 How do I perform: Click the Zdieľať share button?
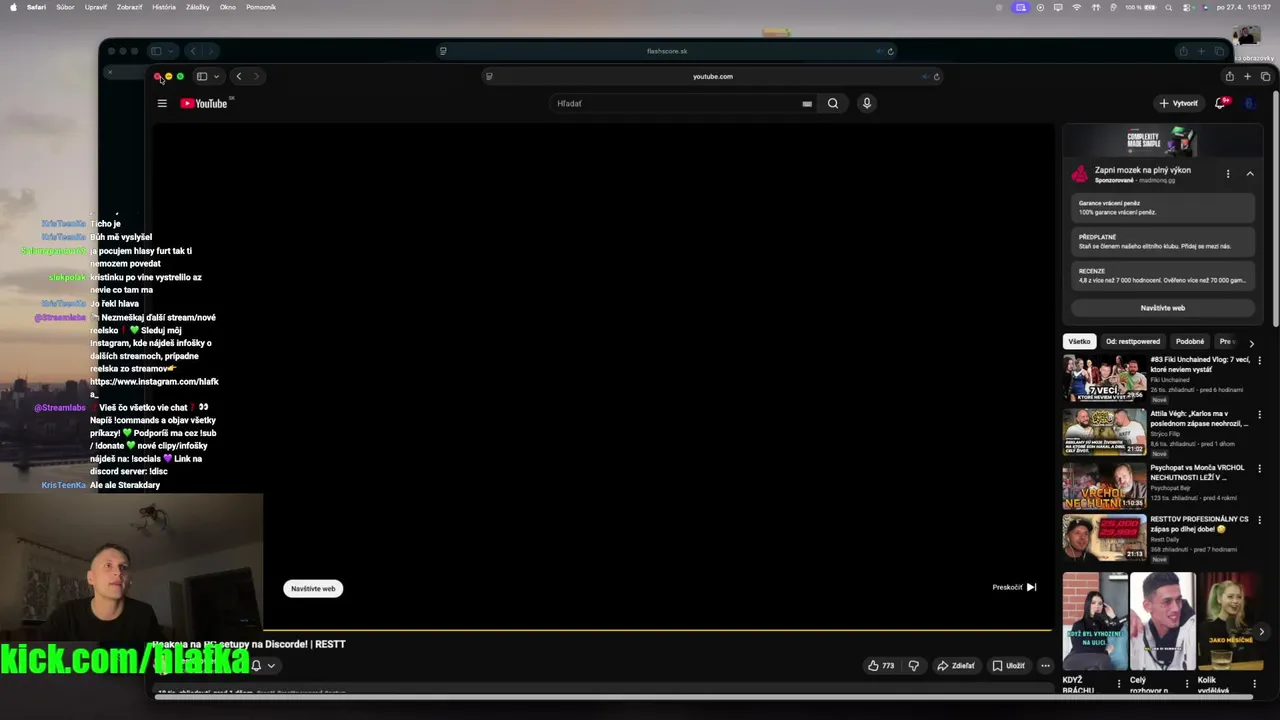click(955, 665)
